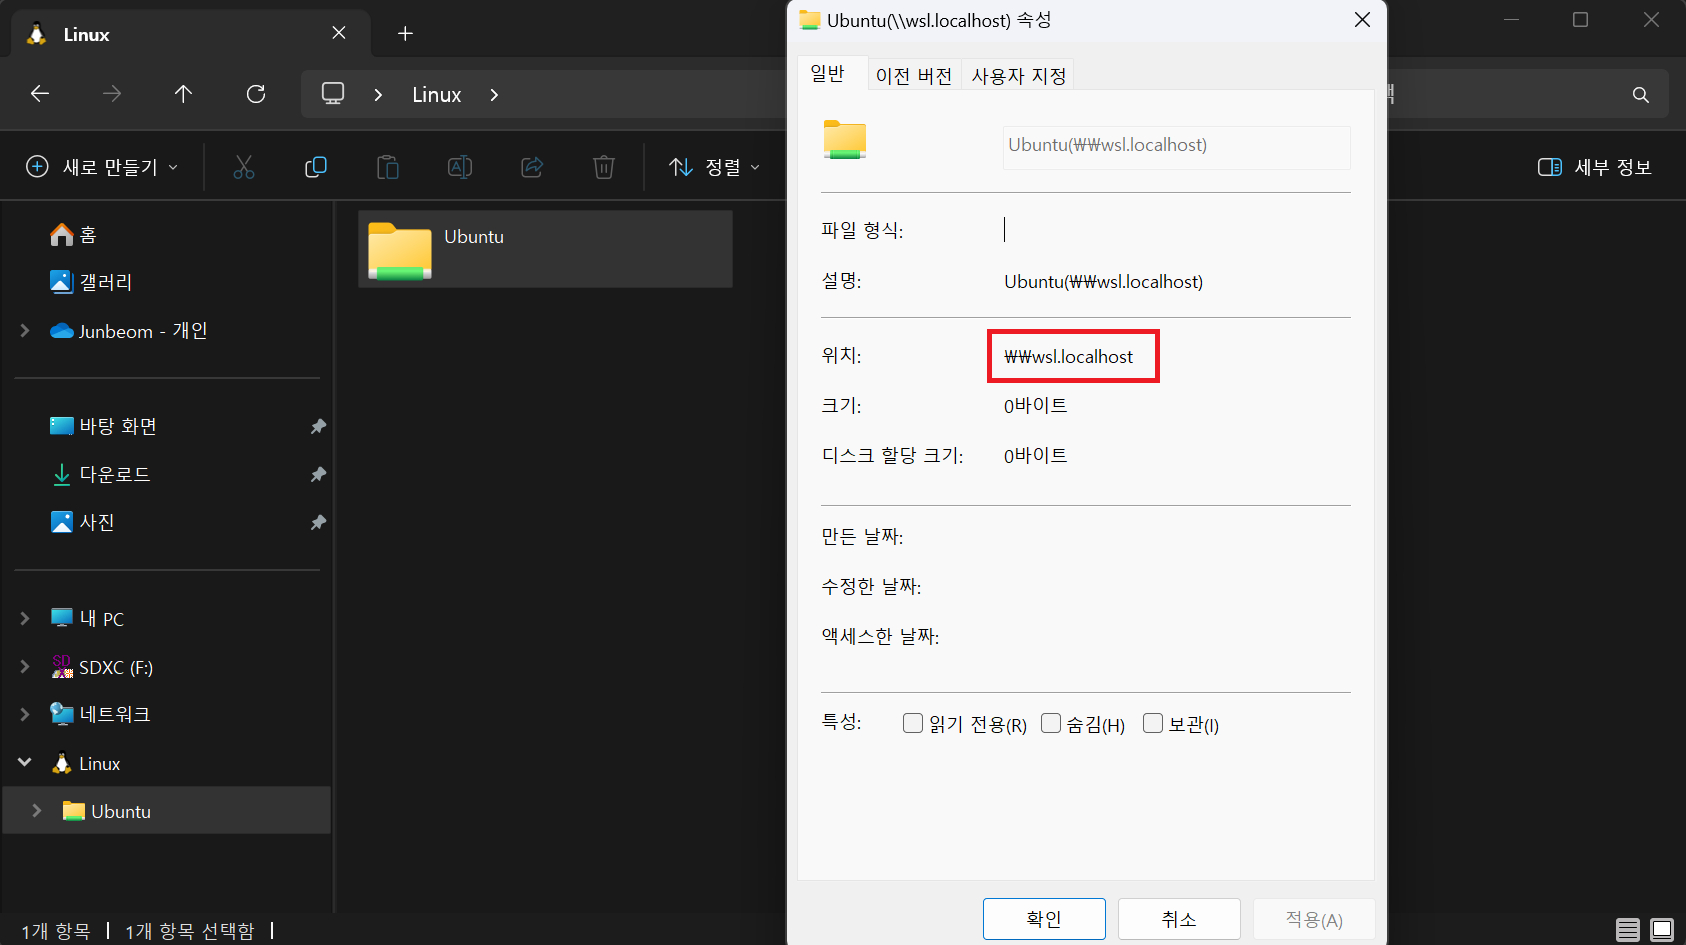Image resolution: width=1686 pixels, height=945 pixels.
Task: Click the PC monitor icon in address bar
Action: tap(333, 94)
